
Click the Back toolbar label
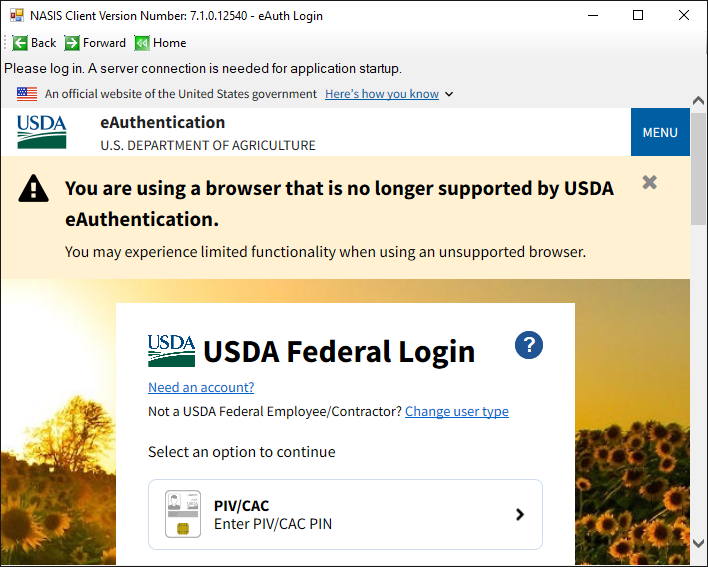[44, 43]
